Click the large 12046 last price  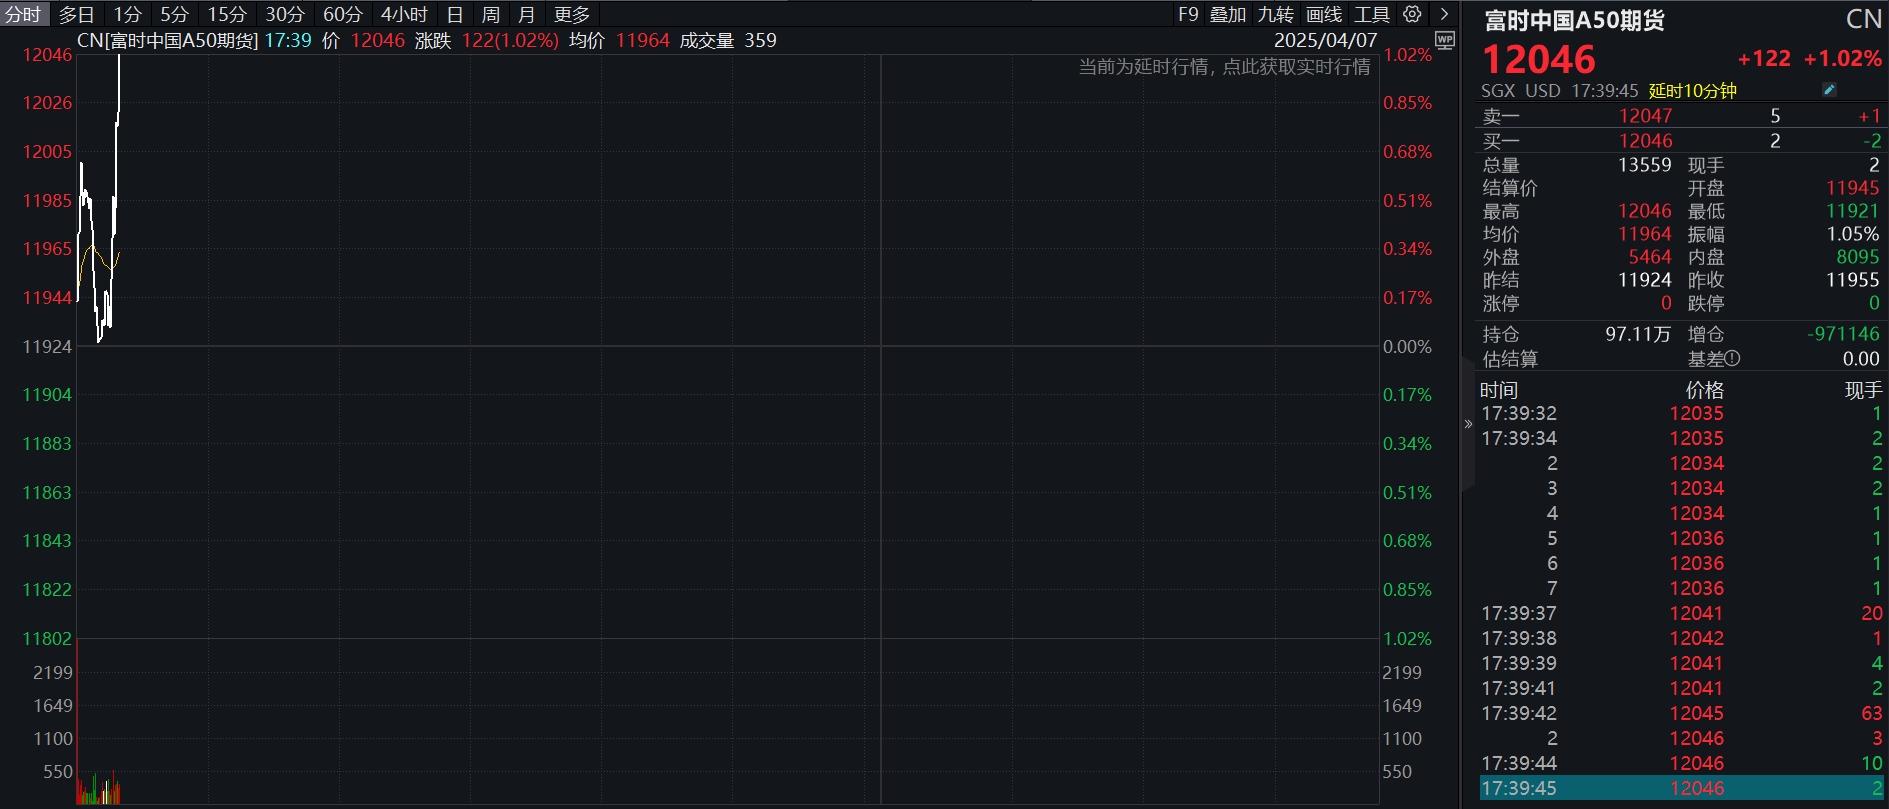(1539, 59)
